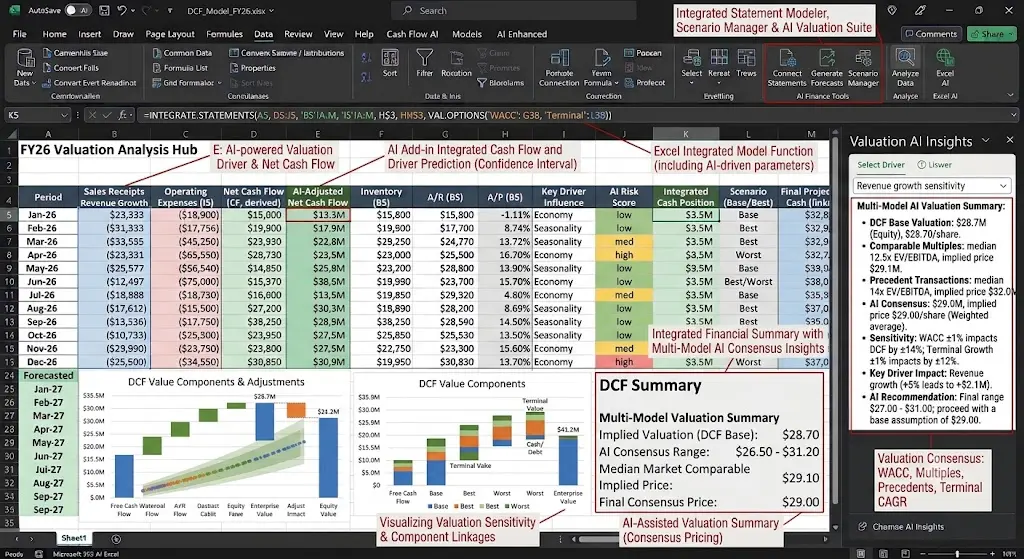Switch to the Insert ribbon tab
The width and height of the screenshot is (1024, 559).
pos(89,34)
